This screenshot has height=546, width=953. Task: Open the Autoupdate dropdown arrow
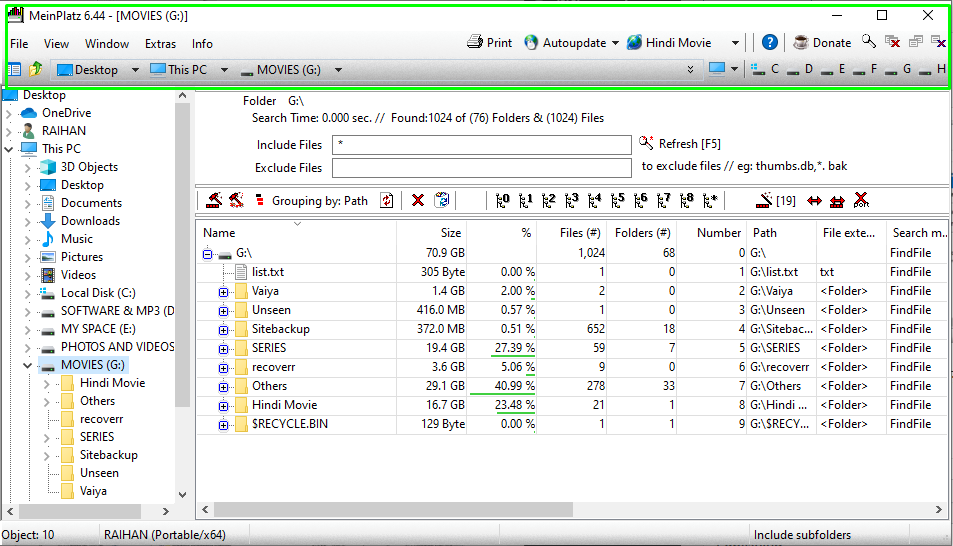click(x=615, y=43)
